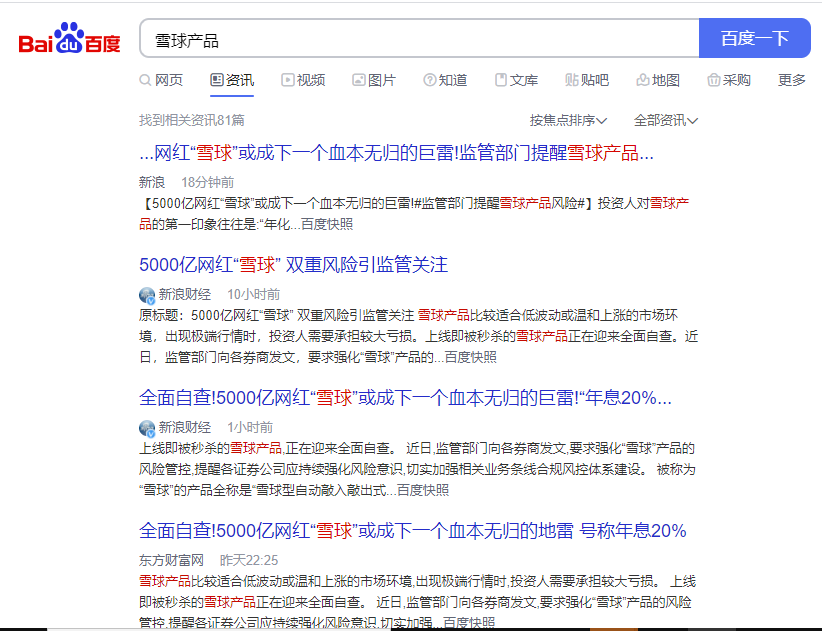Click source name 新浪财经 beside 1小时前
Screen dimensions: 822x631
coord(185,428)
